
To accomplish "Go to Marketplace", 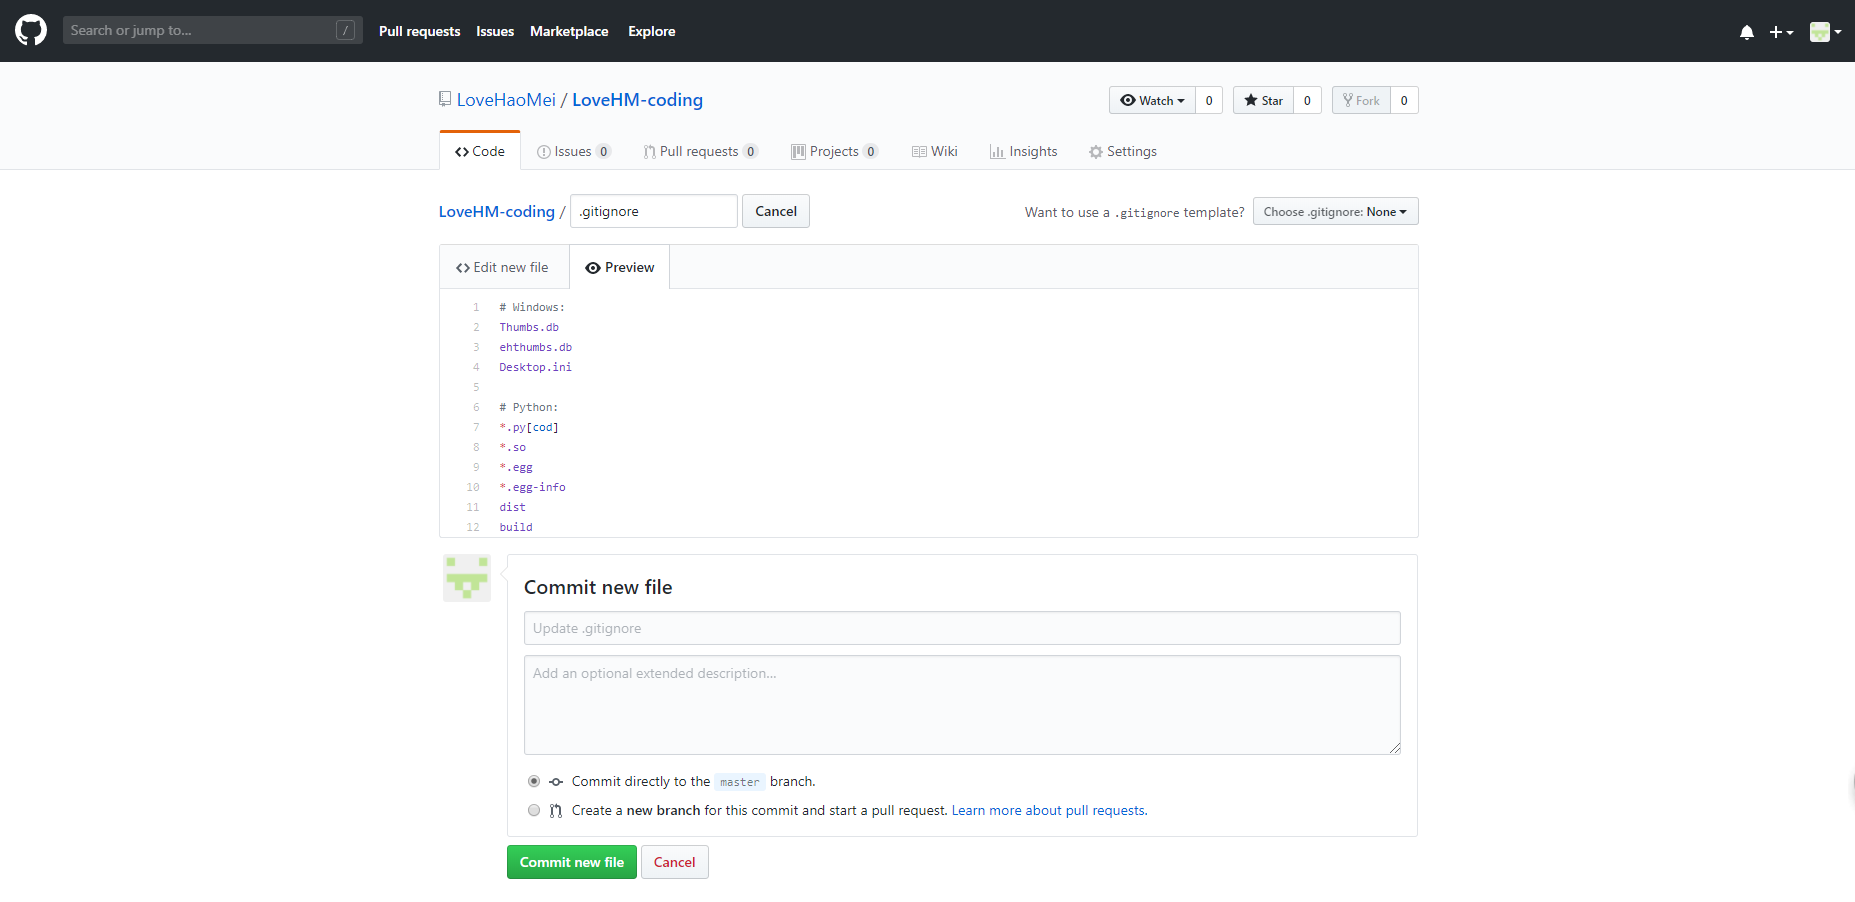I will (x=569, y=31).
